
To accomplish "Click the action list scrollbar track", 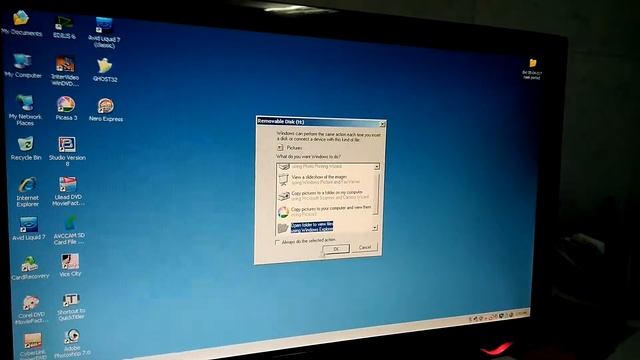I will [376, 197].
